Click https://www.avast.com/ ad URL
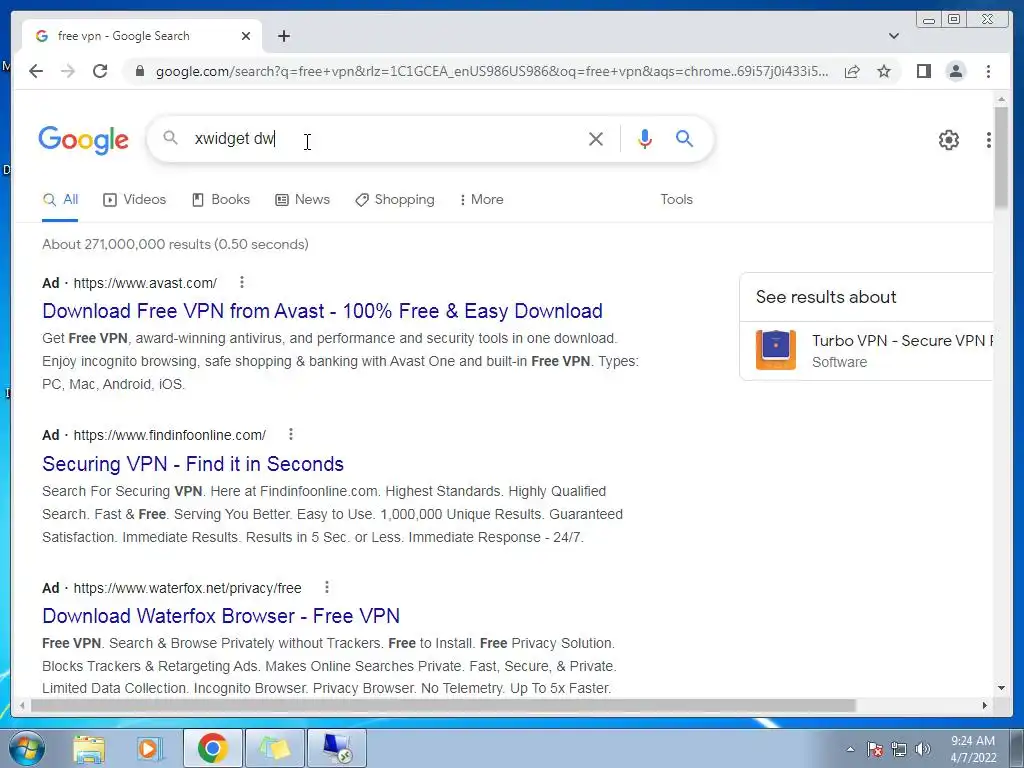Viewport: 1024px width, 768px height. [x=145, y=283]
